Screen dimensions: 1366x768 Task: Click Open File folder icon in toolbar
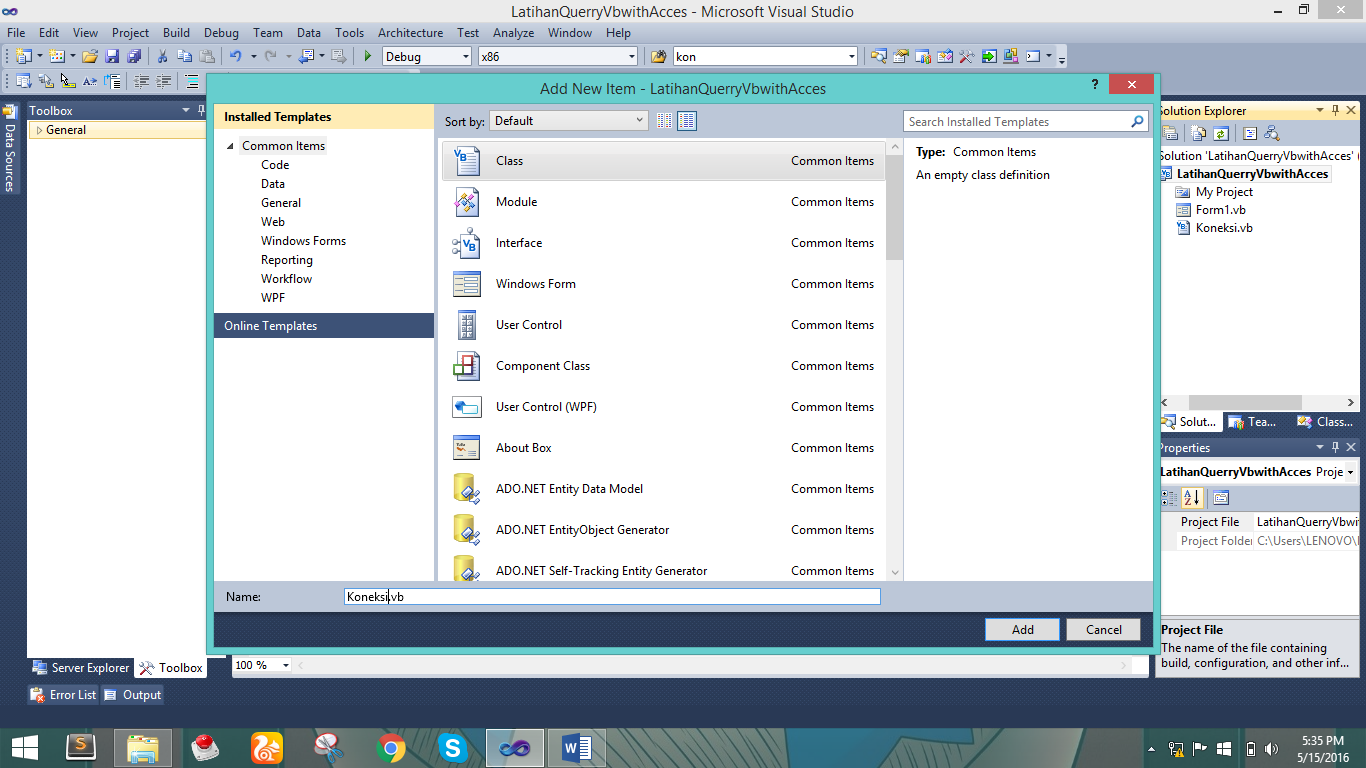pos(90,56)
